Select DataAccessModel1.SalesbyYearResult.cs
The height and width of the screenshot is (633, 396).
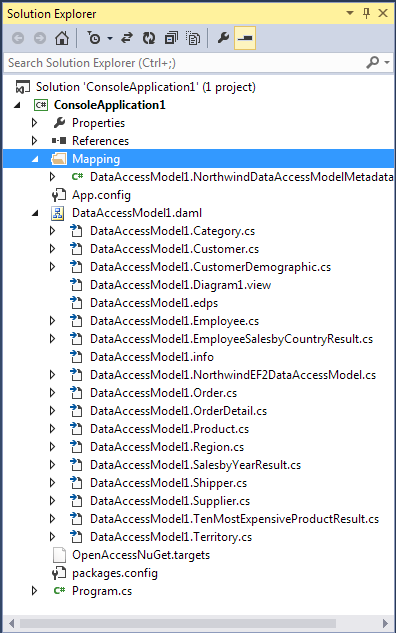pyautogui.click(x=195, y=465)
